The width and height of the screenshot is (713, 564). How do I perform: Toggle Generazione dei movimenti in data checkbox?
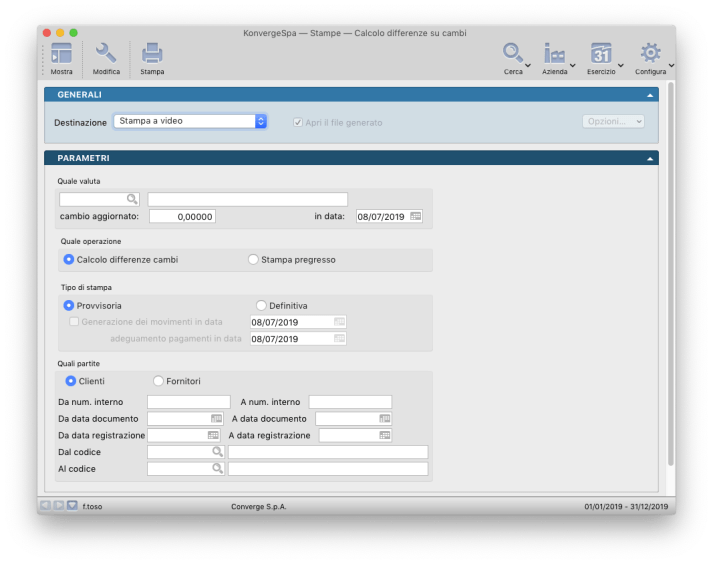(74, 322)
